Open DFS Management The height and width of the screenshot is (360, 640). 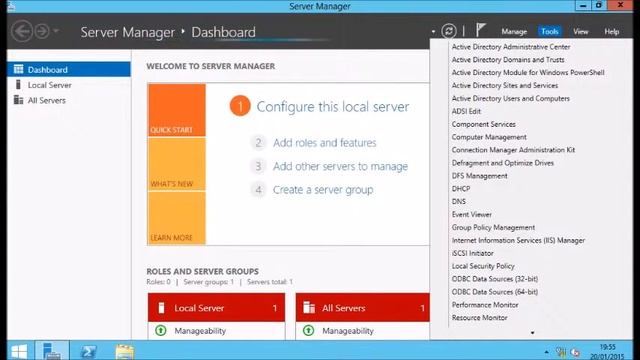point(479,176)
